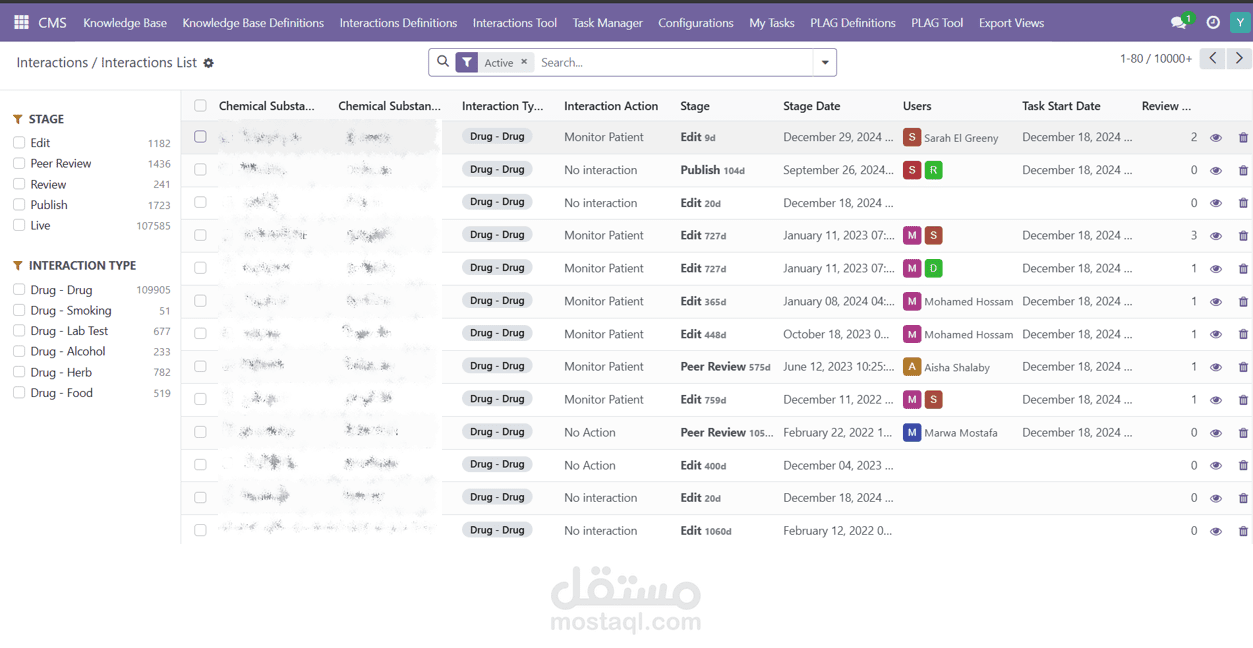Check the Drug - Drug type filter
The image size is (1253, 648).
(19, 290)
